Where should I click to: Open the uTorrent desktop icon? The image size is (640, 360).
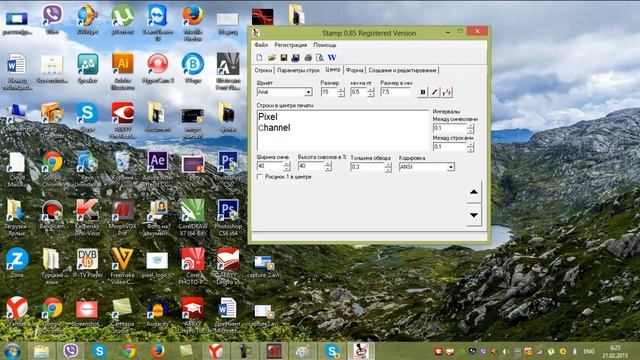(x=122, y=19)
